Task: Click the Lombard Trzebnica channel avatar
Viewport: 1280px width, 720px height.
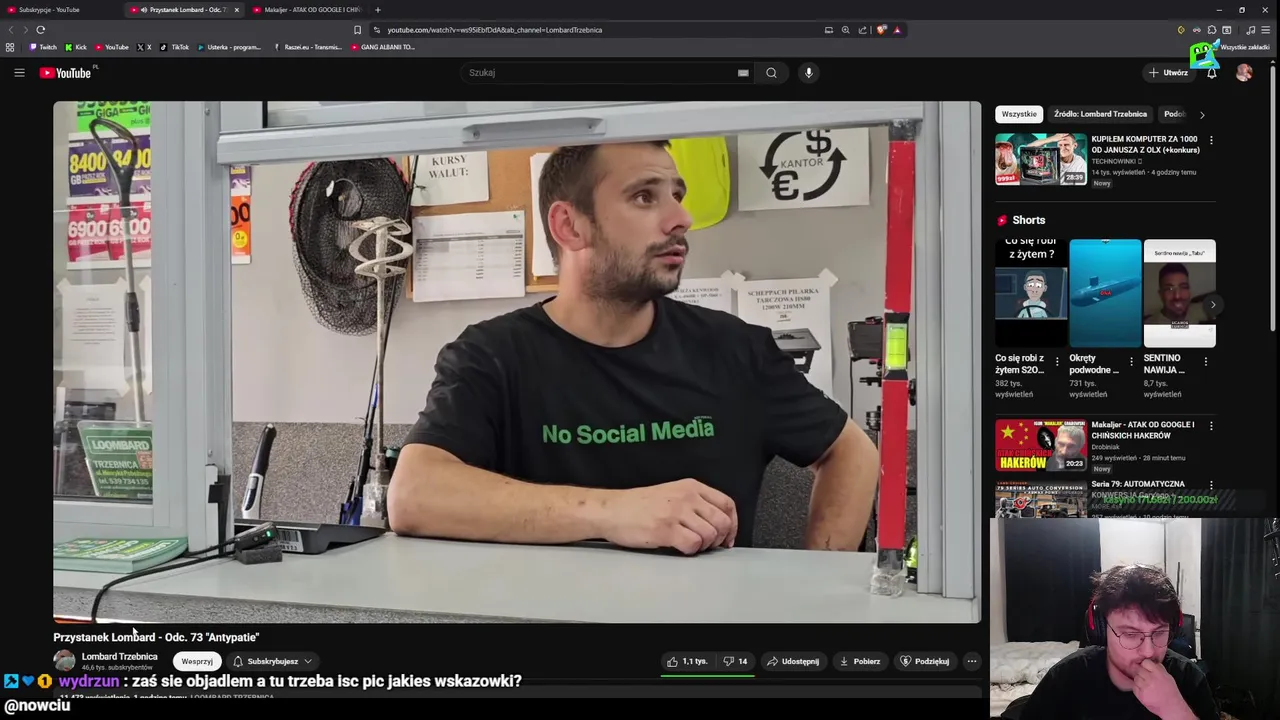Action: 64,661
